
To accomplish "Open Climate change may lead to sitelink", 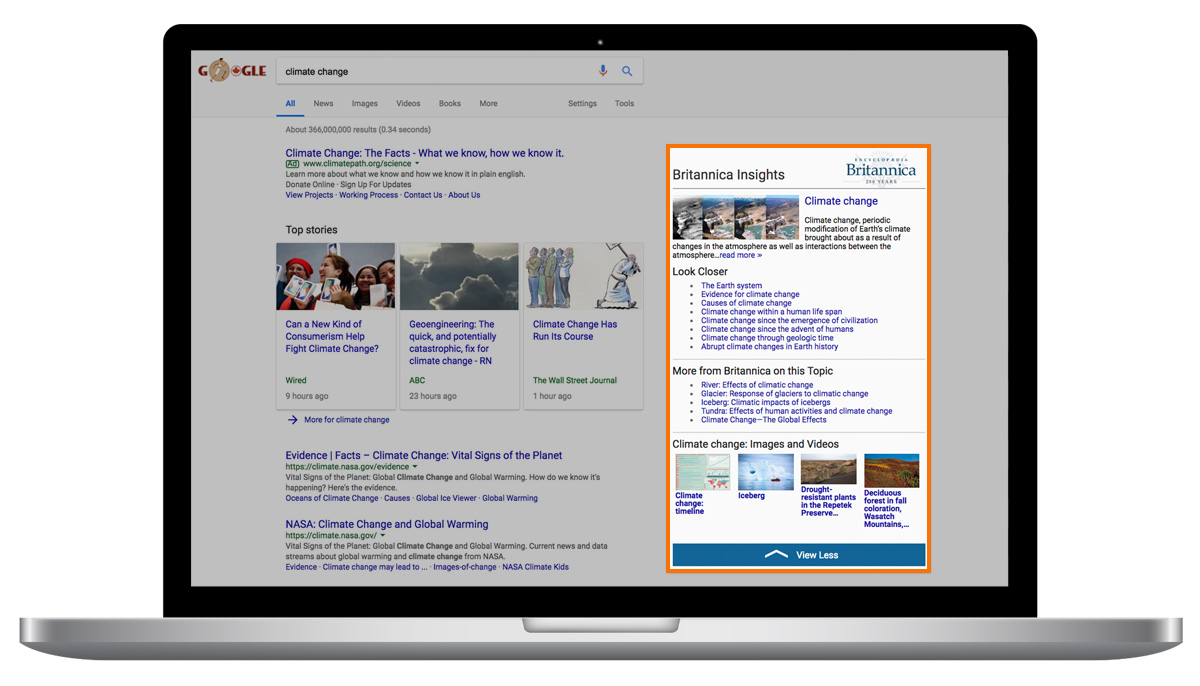I will point(375,567).
